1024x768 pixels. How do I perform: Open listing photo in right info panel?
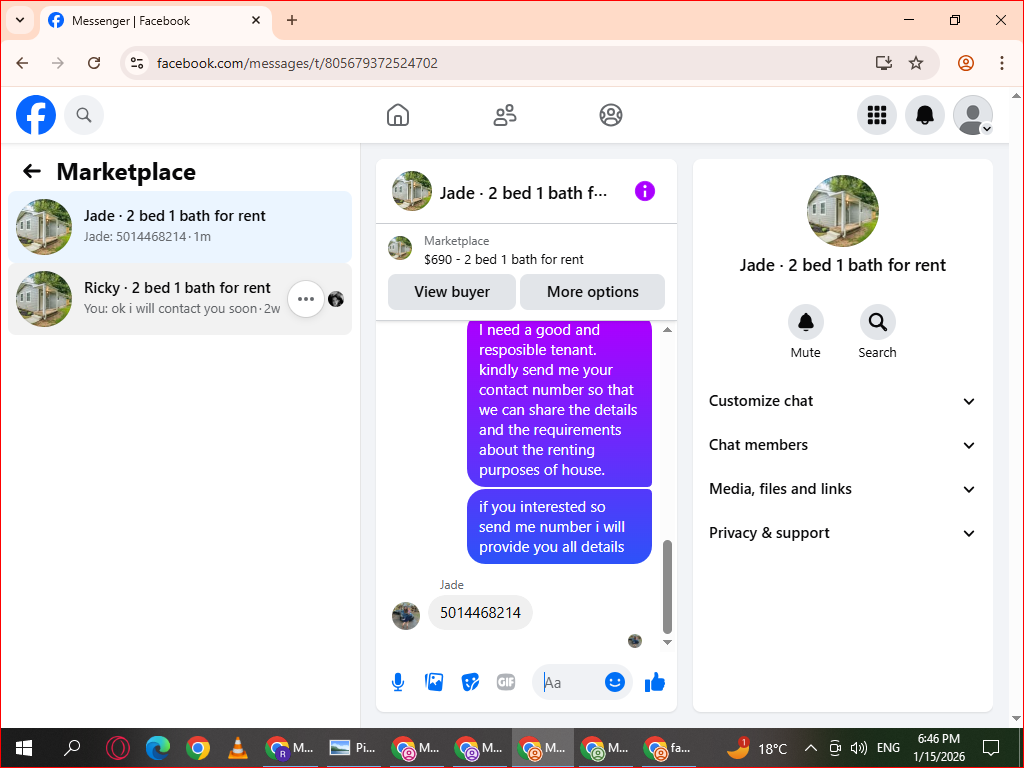point(842,211)
